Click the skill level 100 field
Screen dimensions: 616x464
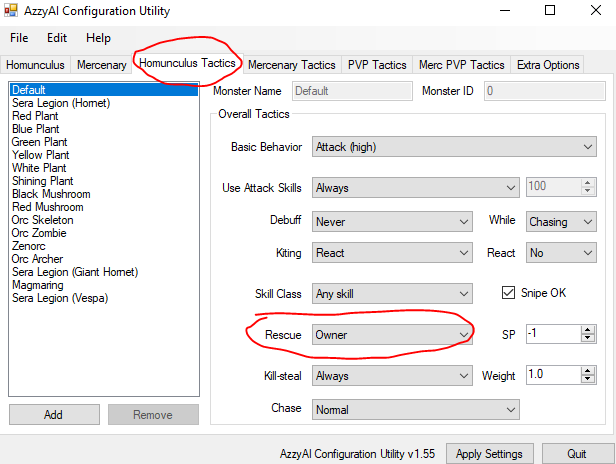[x=554, y=187]
